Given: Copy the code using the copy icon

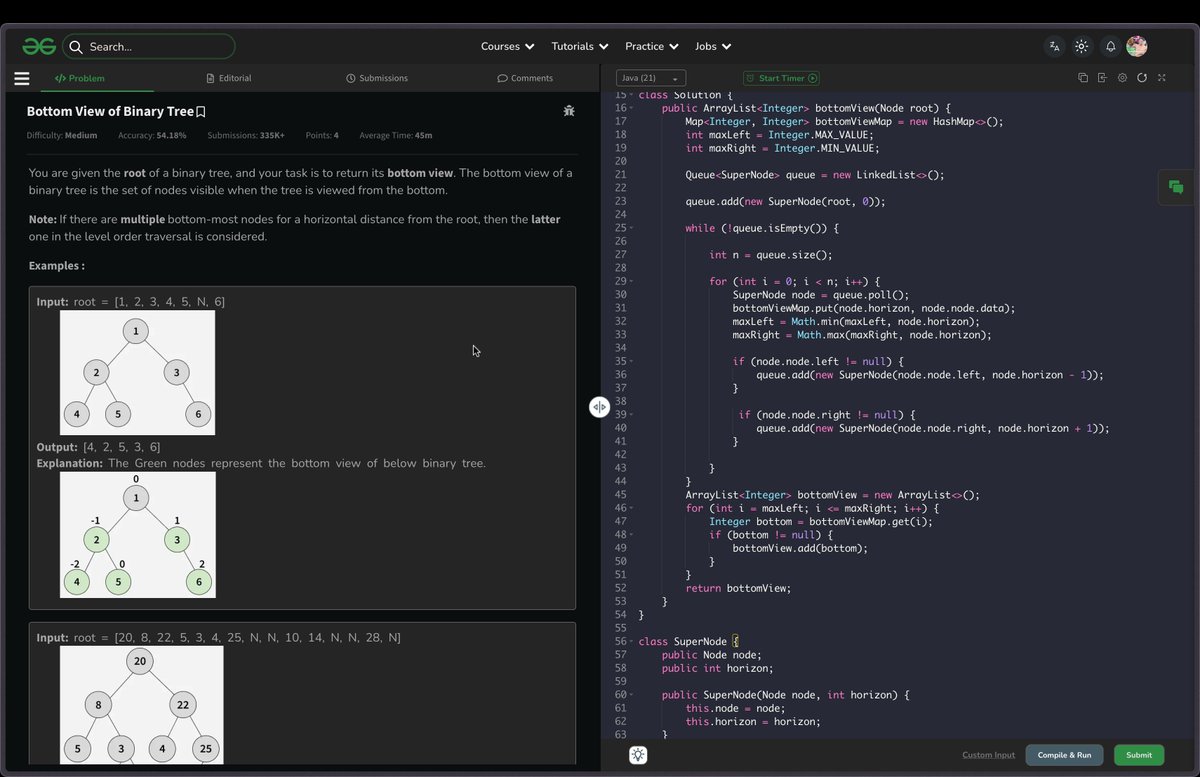Looking at the screenshot, I should [1083, 78].
